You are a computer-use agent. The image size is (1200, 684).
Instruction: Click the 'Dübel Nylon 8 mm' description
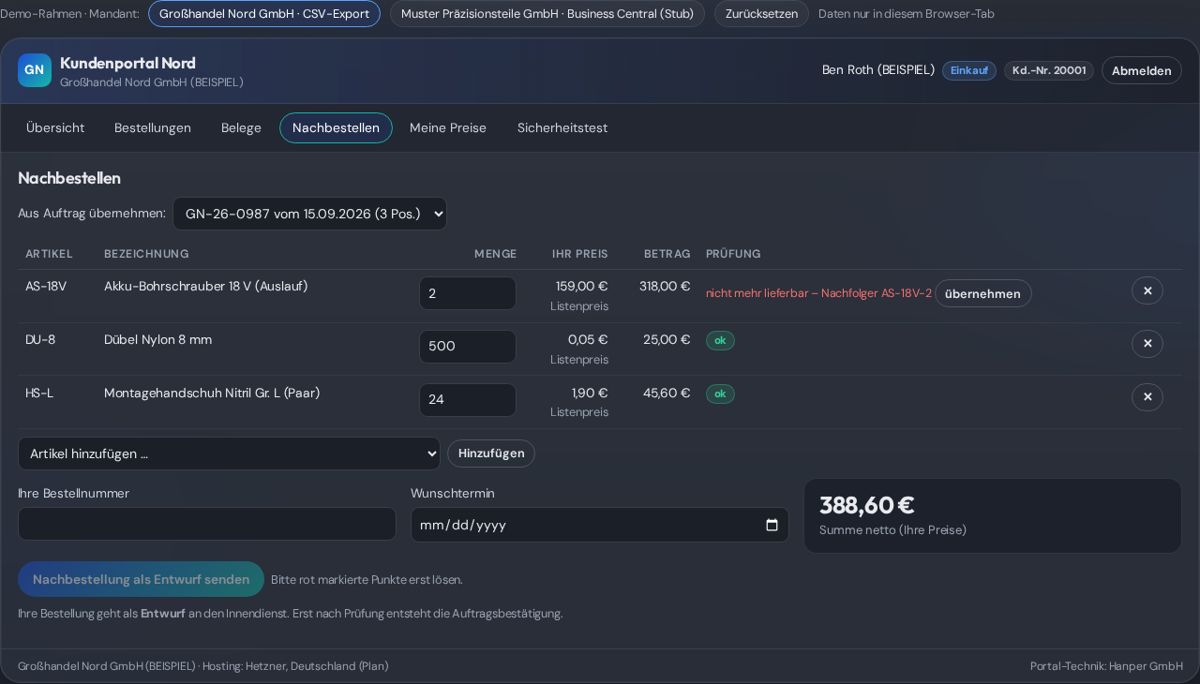pos(158,340)
